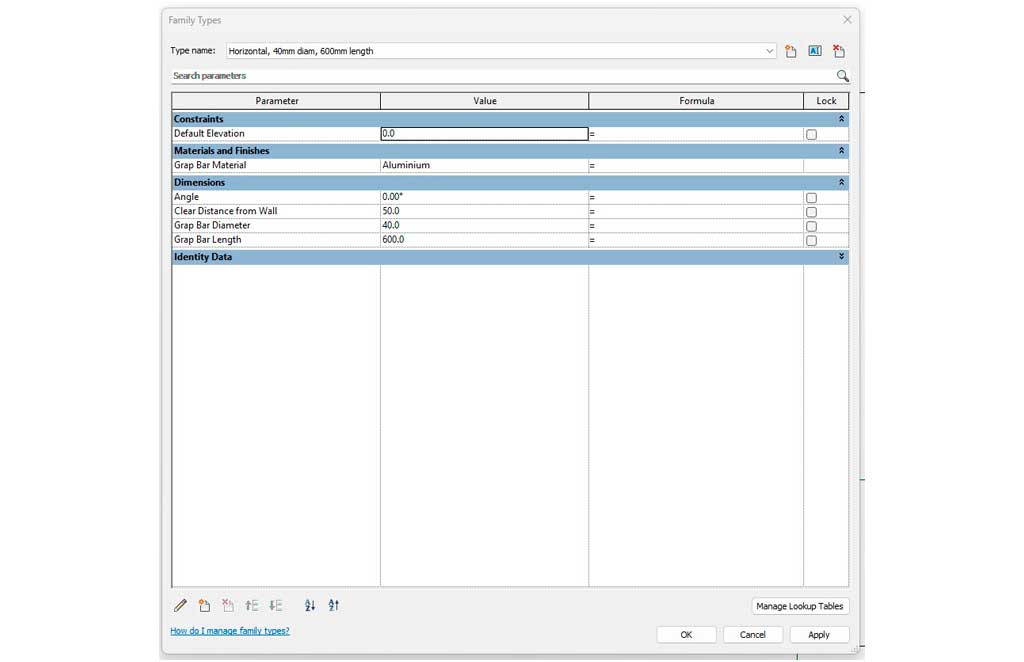Click the Search parameters field

(x=500, y=76)
